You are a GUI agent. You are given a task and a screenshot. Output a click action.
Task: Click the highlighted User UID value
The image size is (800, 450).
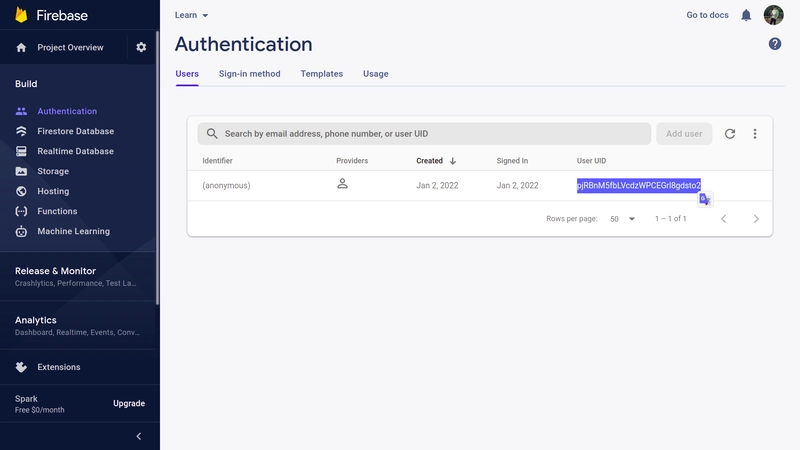coord(639,185)
